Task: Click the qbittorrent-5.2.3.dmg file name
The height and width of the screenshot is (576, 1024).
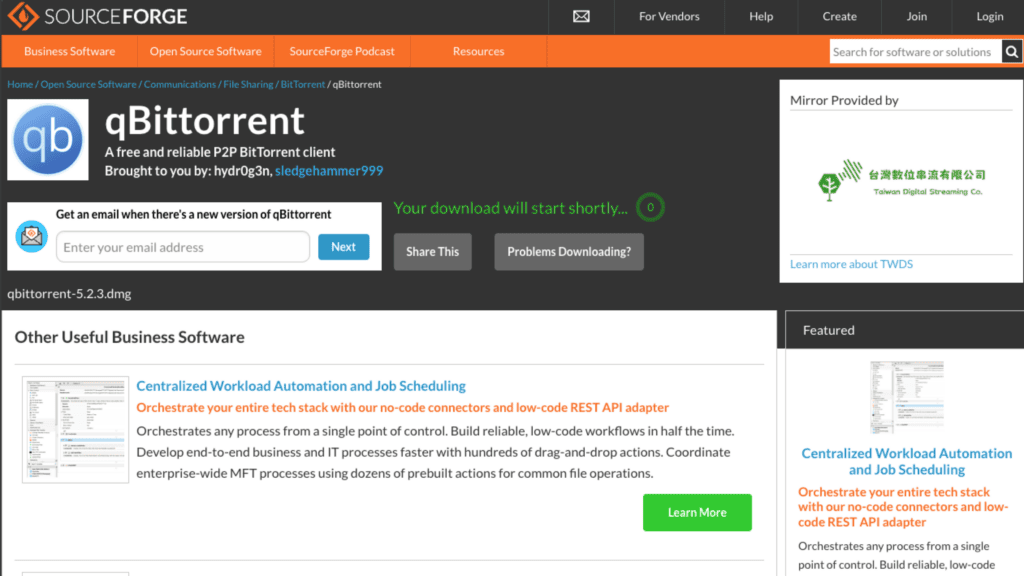Action: point(69,294)
